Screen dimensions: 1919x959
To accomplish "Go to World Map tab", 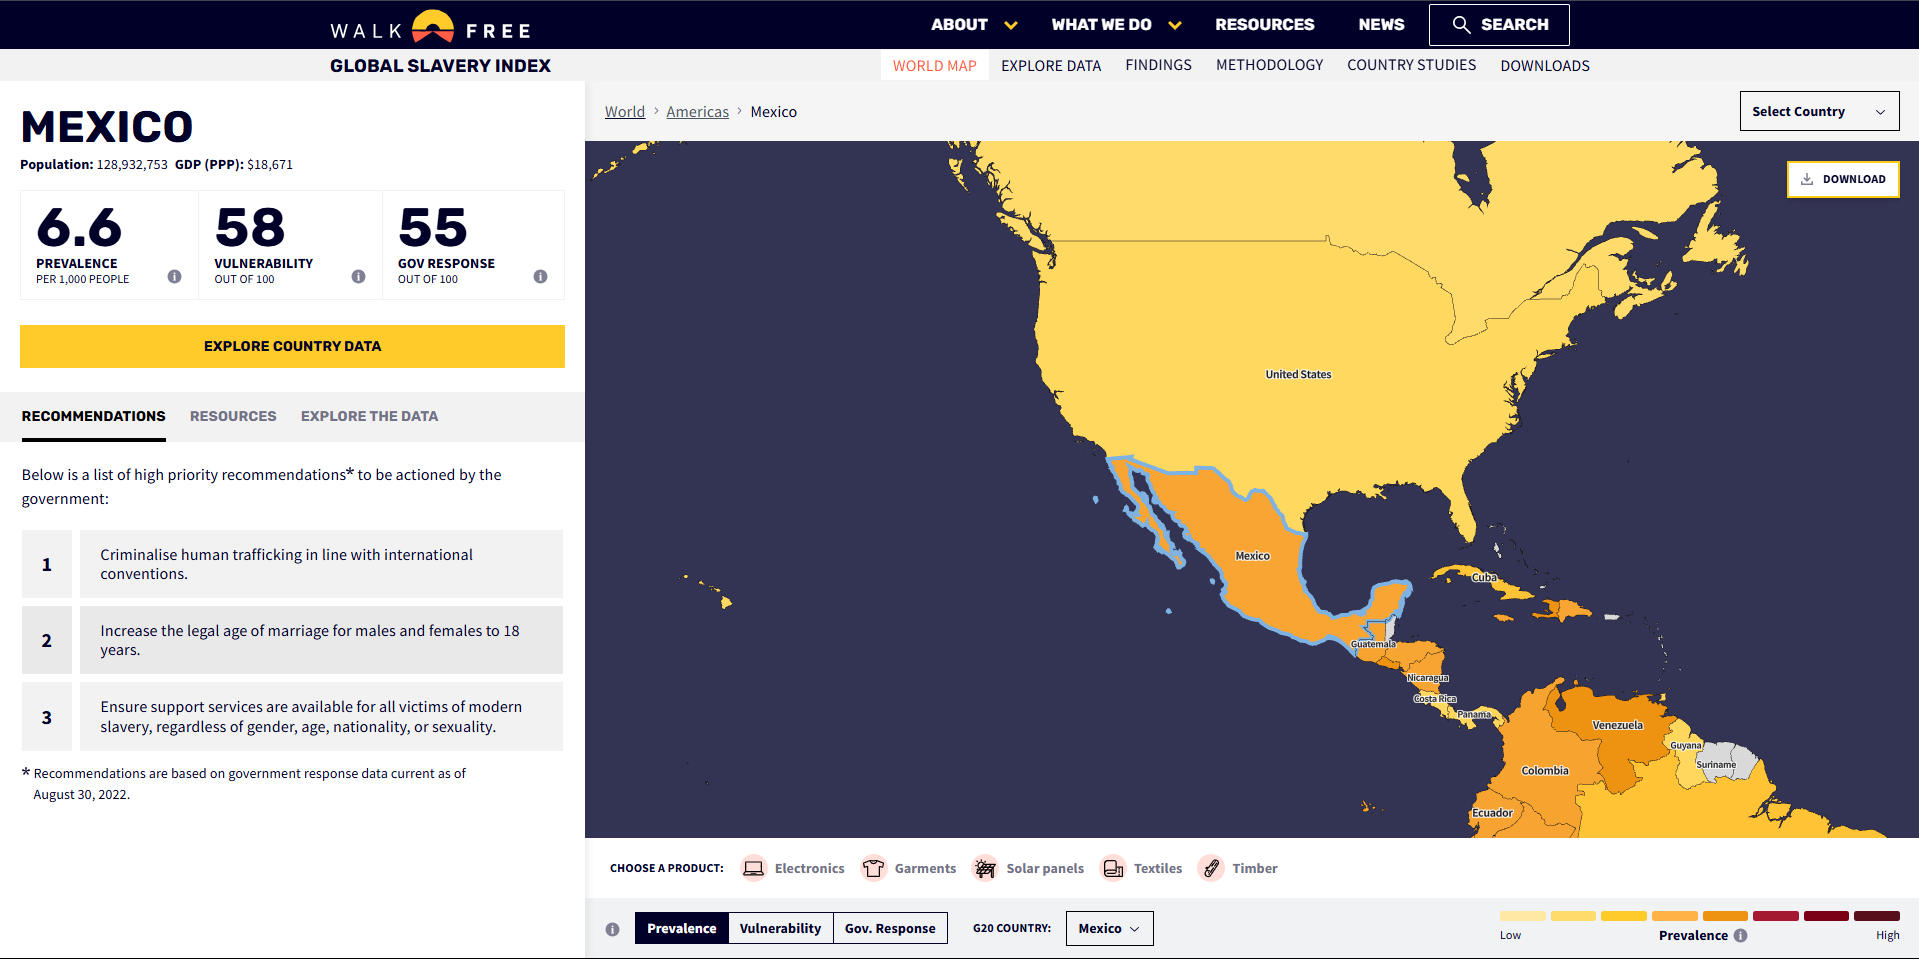I will [934, 65].
